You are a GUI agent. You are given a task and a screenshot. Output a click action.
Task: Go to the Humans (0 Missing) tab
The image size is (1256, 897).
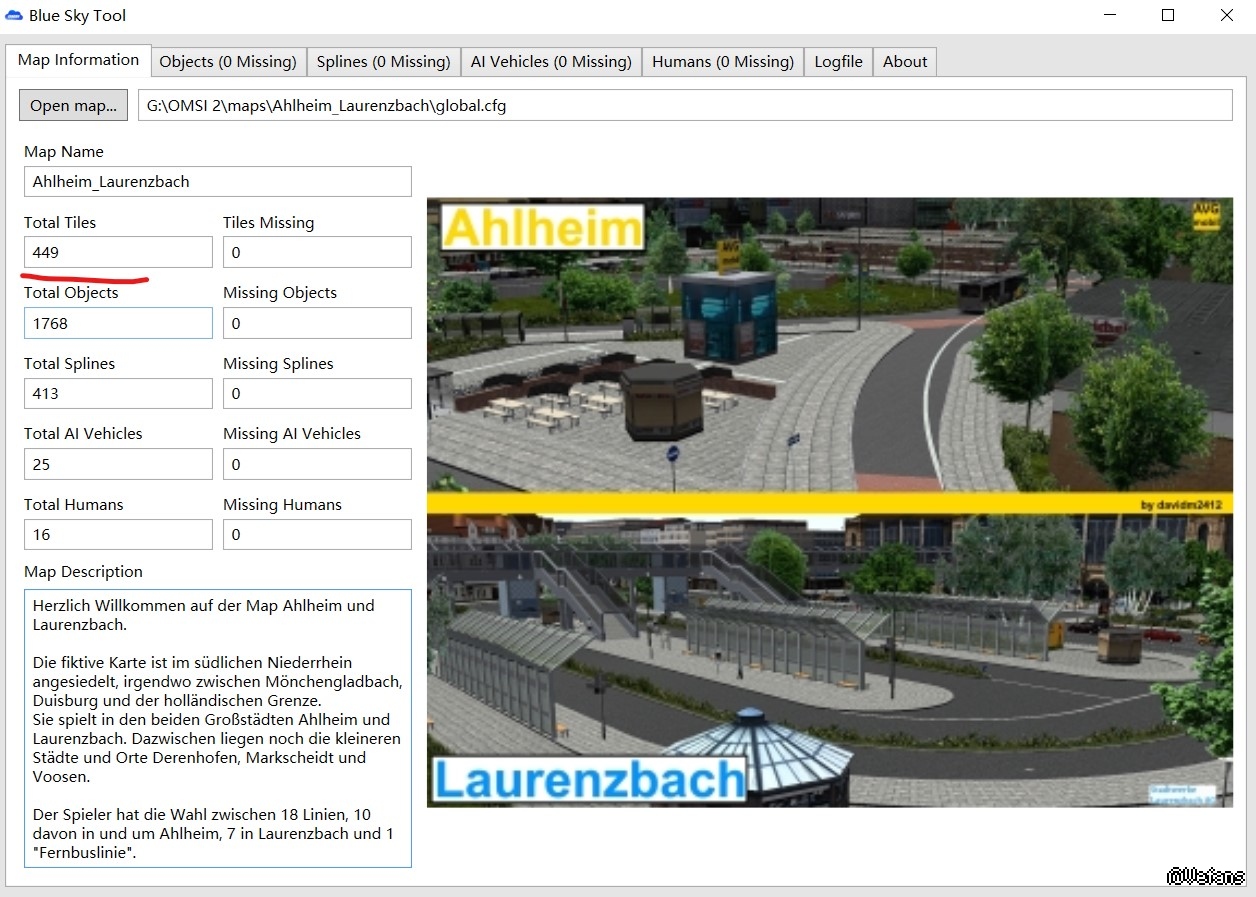(x=722, y=62)
